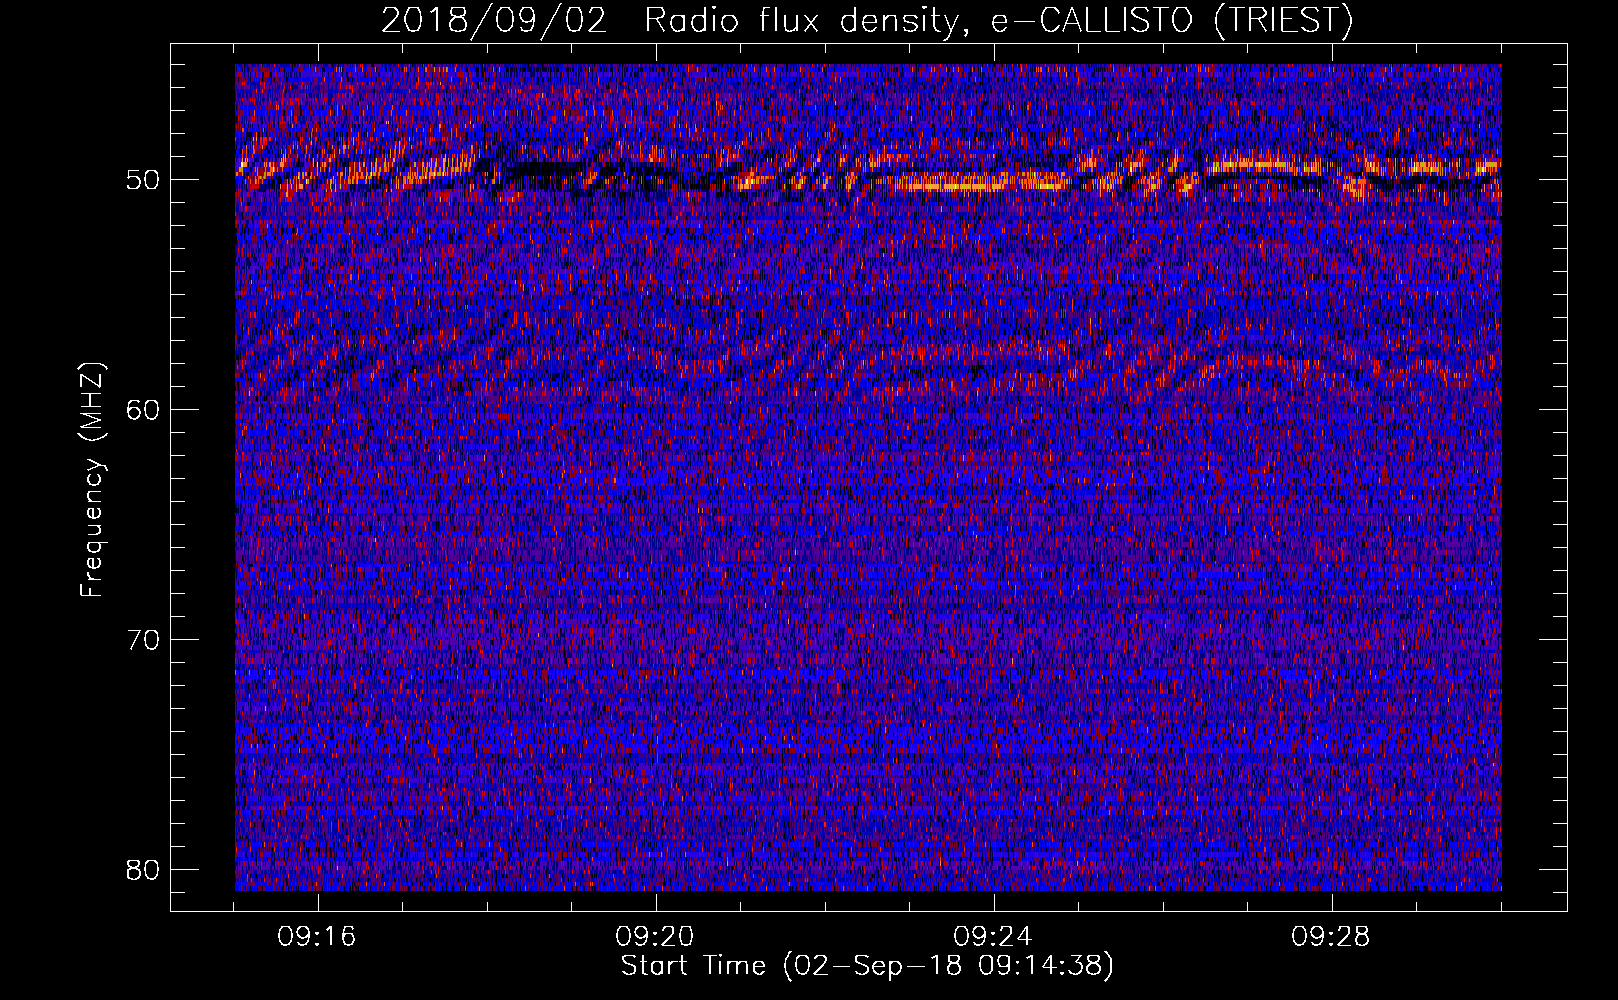Click the 09:28 time tick label
Screen dimensions: 1618x1000
pos(1331,937)
